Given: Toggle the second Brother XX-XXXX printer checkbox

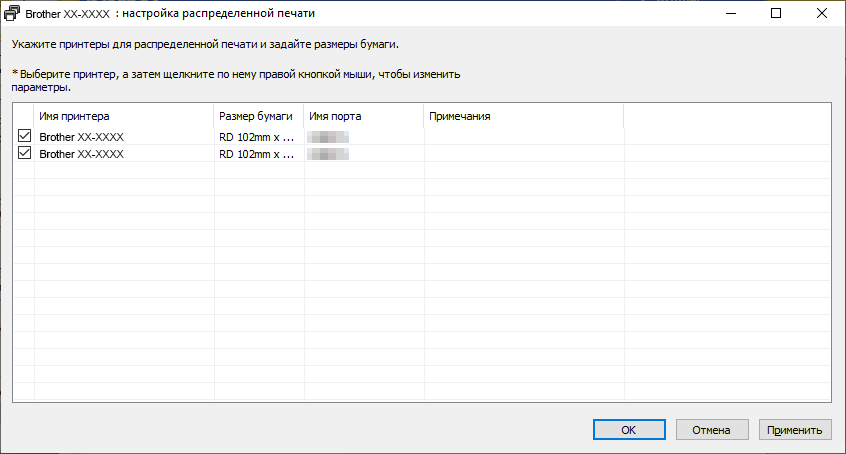Looking at the screenshot, I should click(x=24, y=154).
